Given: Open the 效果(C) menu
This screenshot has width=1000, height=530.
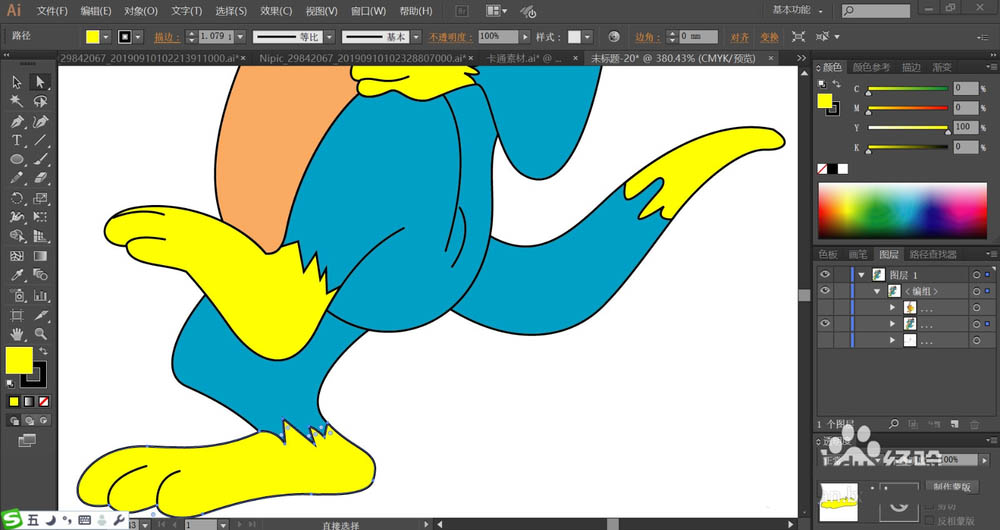Looking at the screenshot, I should click(276, 11).
